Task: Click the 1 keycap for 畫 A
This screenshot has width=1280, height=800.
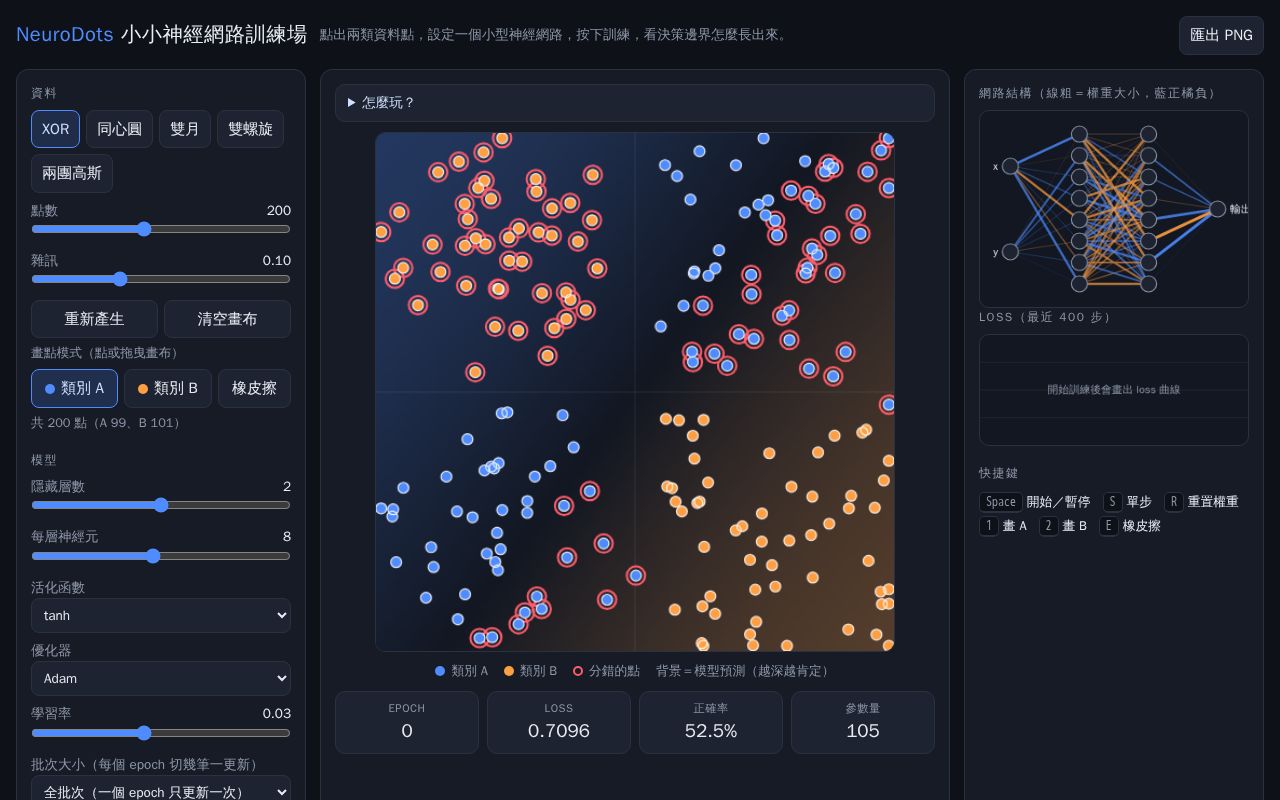Action: (989, 526)
